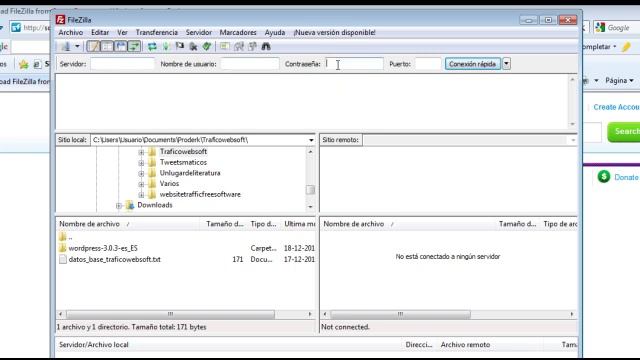Click the local tree vertical scrollbar thumb
This screenshot has height=360, width=640.
tap(310, 190)
